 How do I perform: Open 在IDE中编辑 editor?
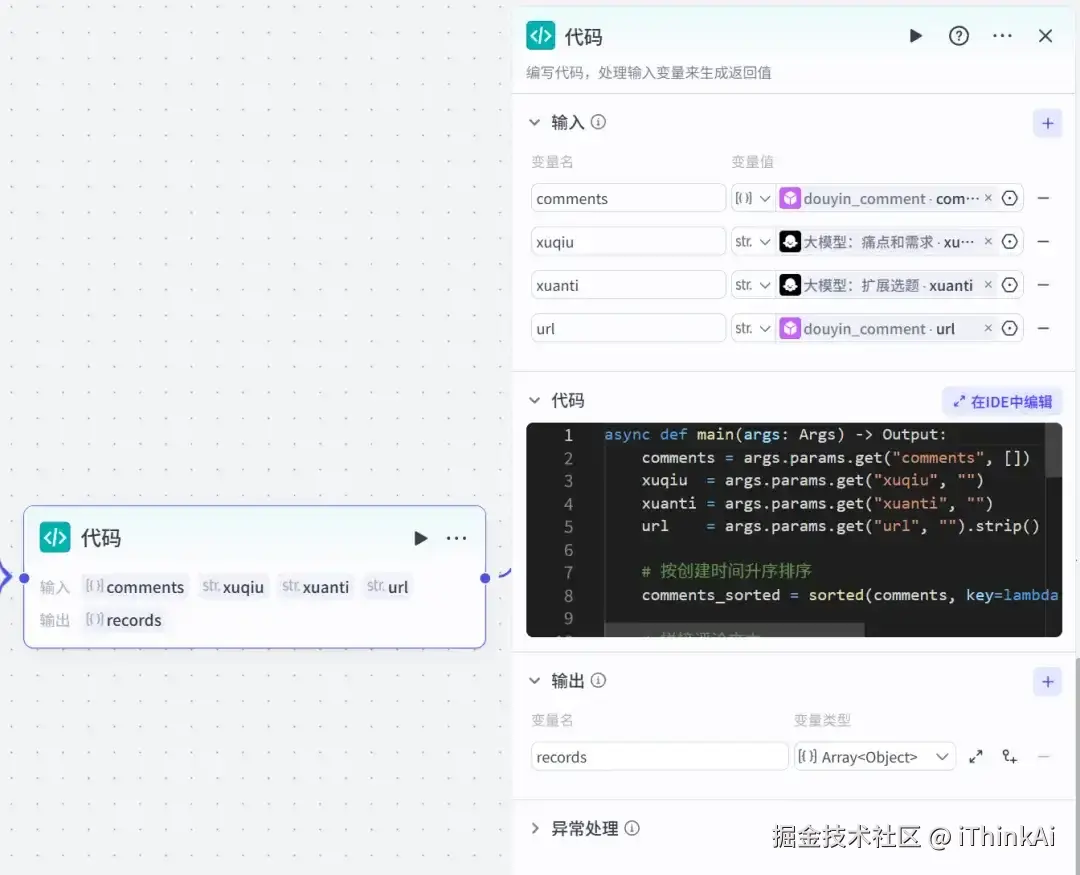click(x=1002, y=402)
